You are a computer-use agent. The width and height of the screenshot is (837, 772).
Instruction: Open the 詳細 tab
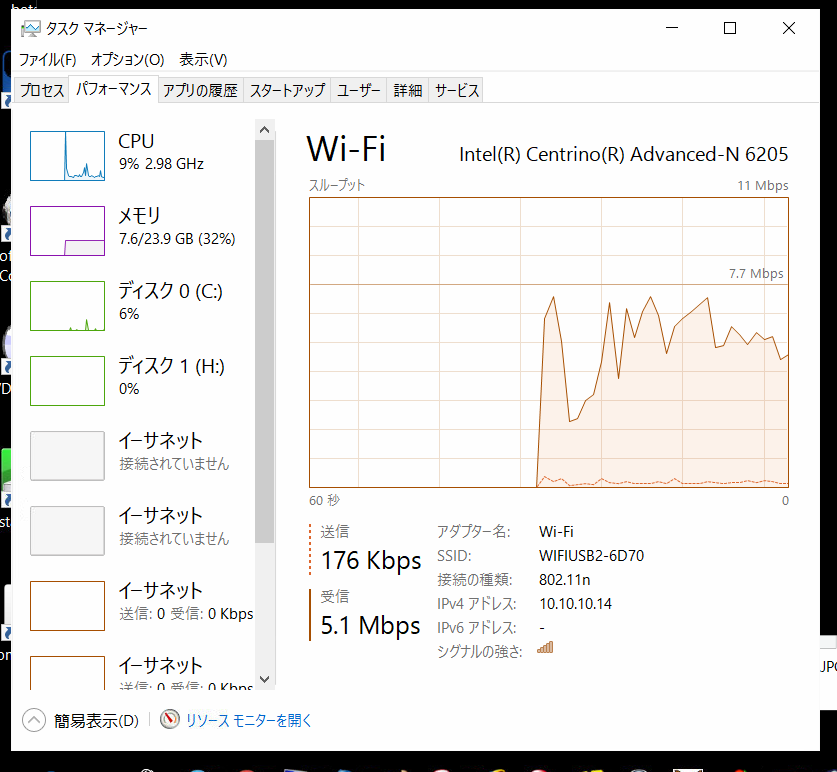[408, 90]
